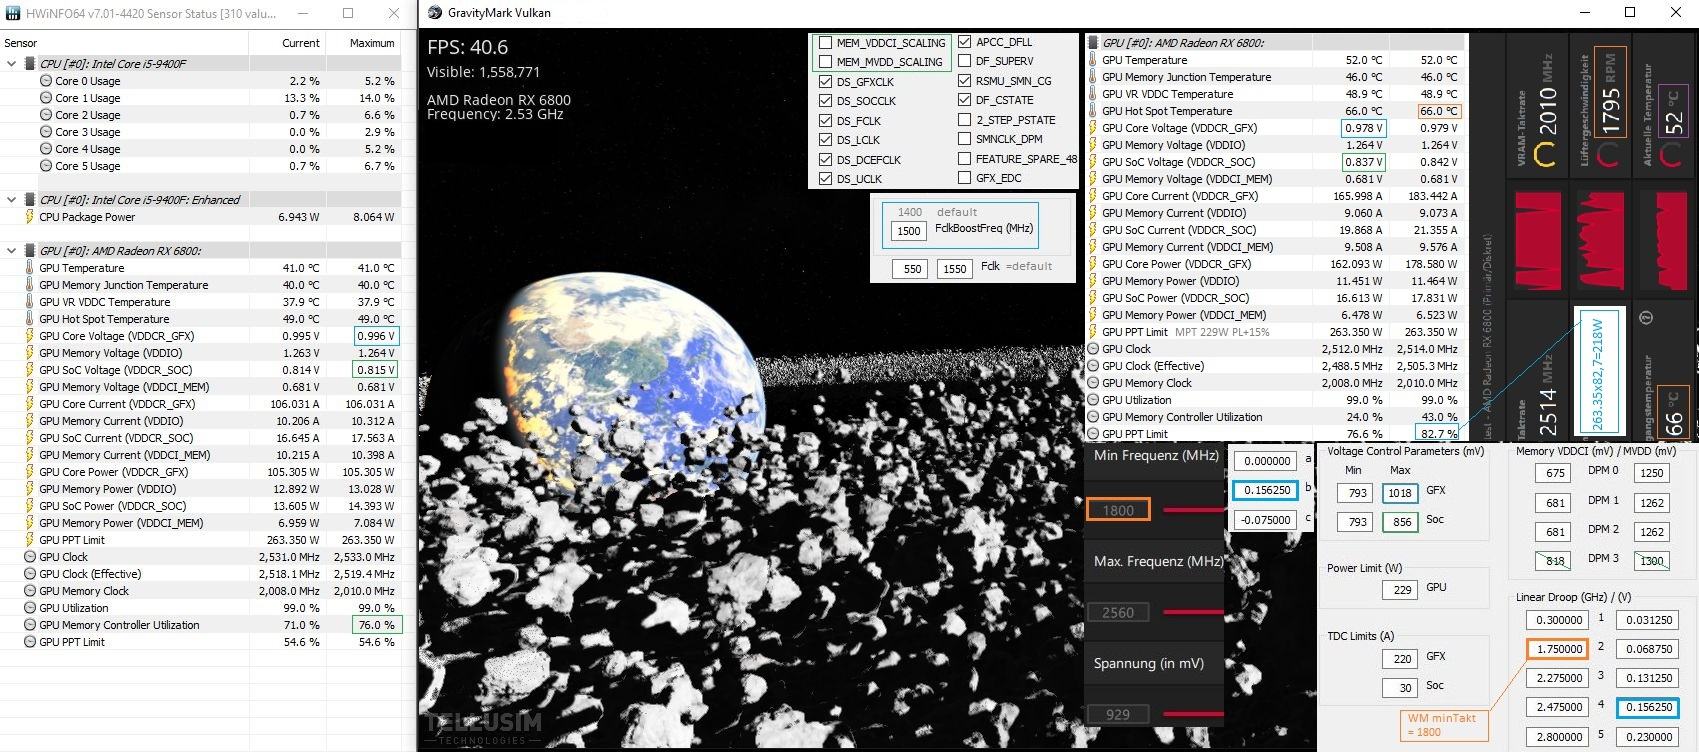The height and width of the screenshot is (752, 1699).
Task: Click the GravityMark Vulkan title bar icon
Action: (x=435, y=13)
